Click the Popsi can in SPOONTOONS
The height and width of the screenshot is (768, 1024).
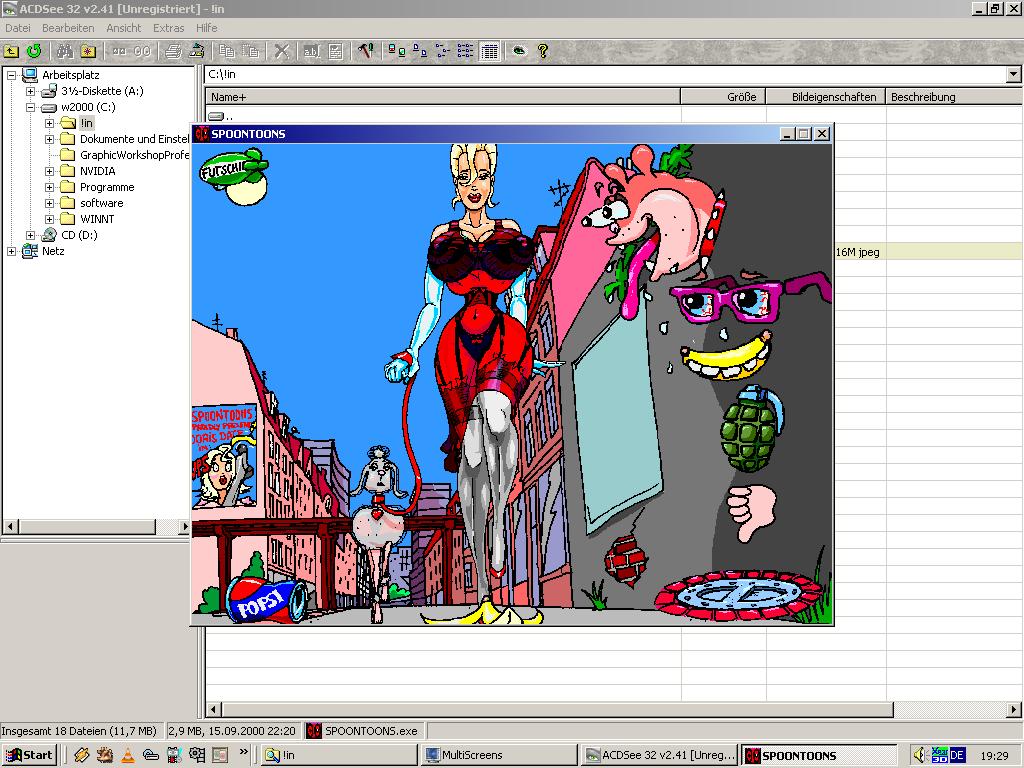[x=267, y=600]
